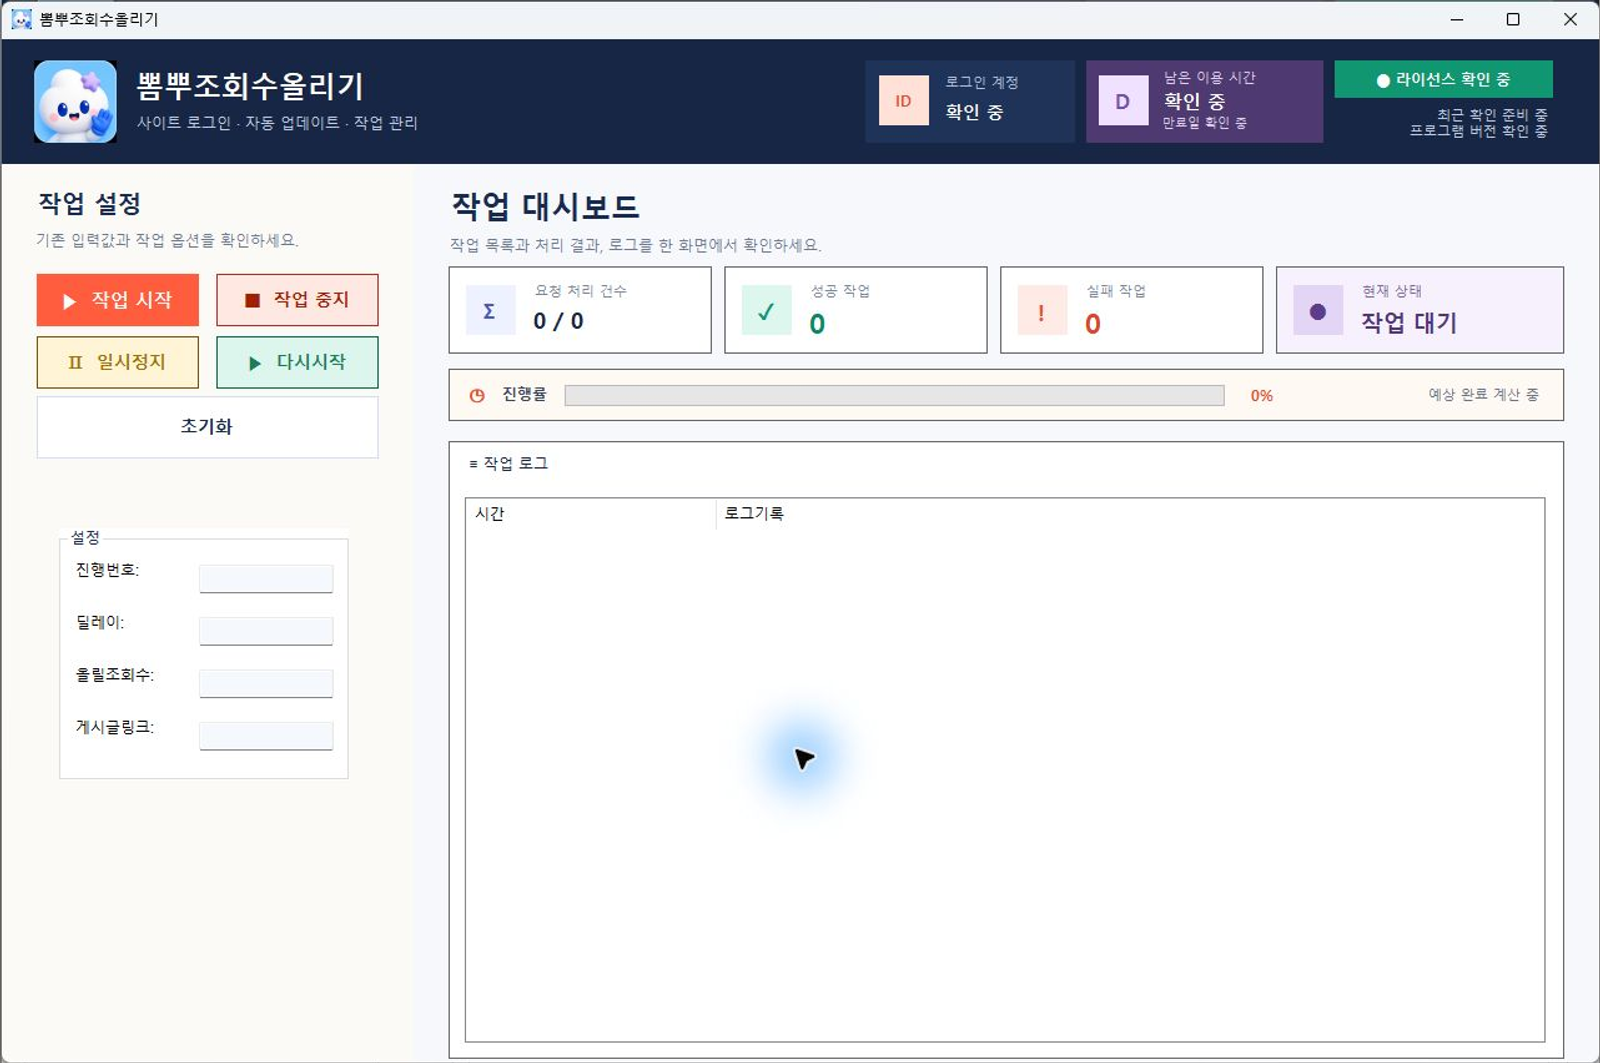This screenshot has height=1063, width=1600.
Task: Minimize the 뽐뿌조회수올리기 window
Action: pyautogui.click(x=1457, y=19)
